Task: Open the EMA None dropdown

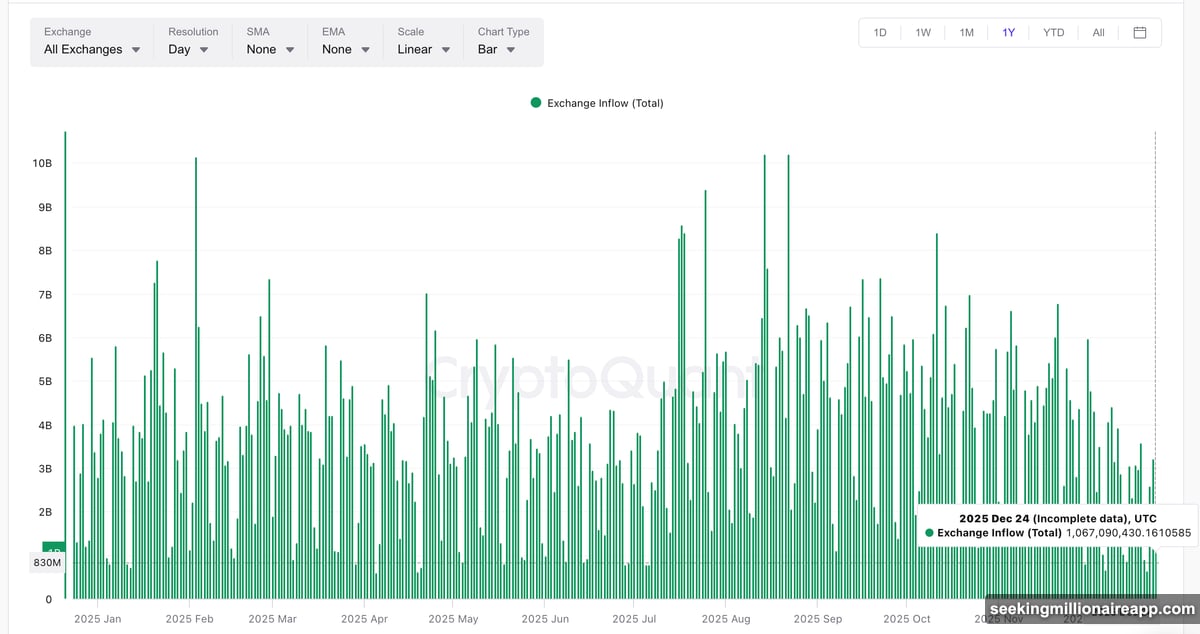Action: 343,49
